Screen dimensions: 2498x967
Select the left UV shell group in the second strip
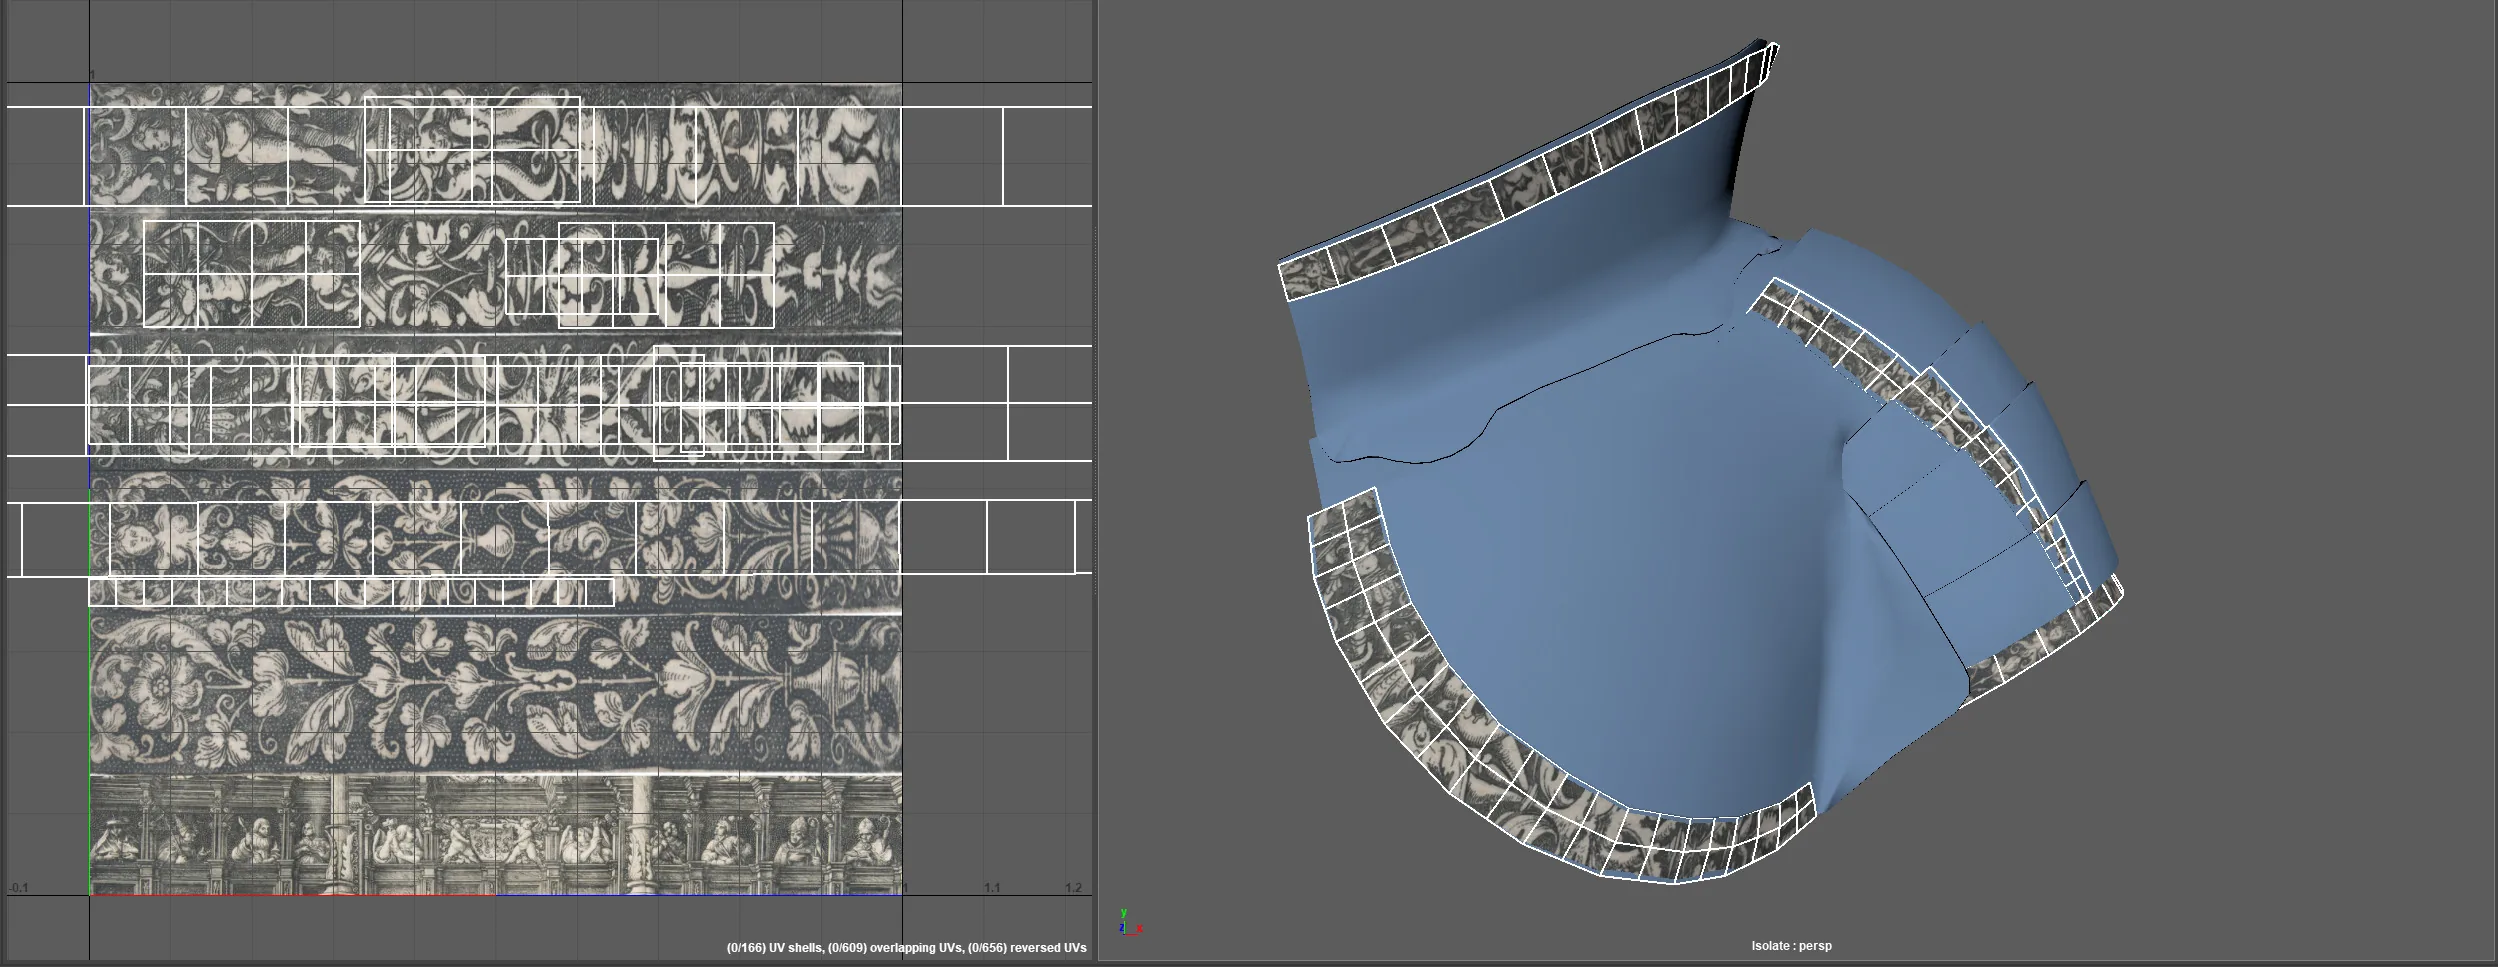251,274
